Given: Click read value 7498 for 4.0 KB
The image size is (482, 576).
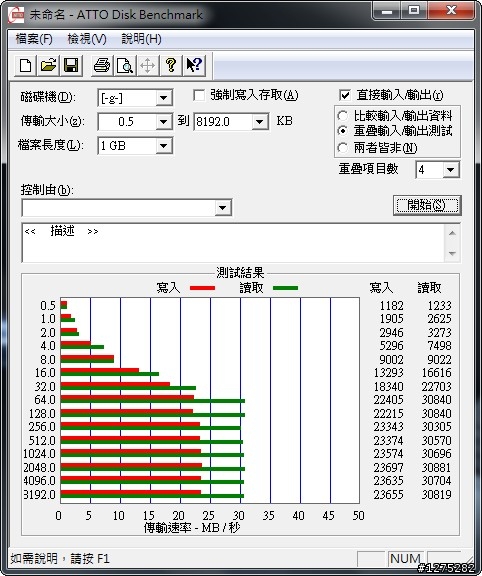Looking at the screenshot, I should pyautogui.click(x=439, y=346).
